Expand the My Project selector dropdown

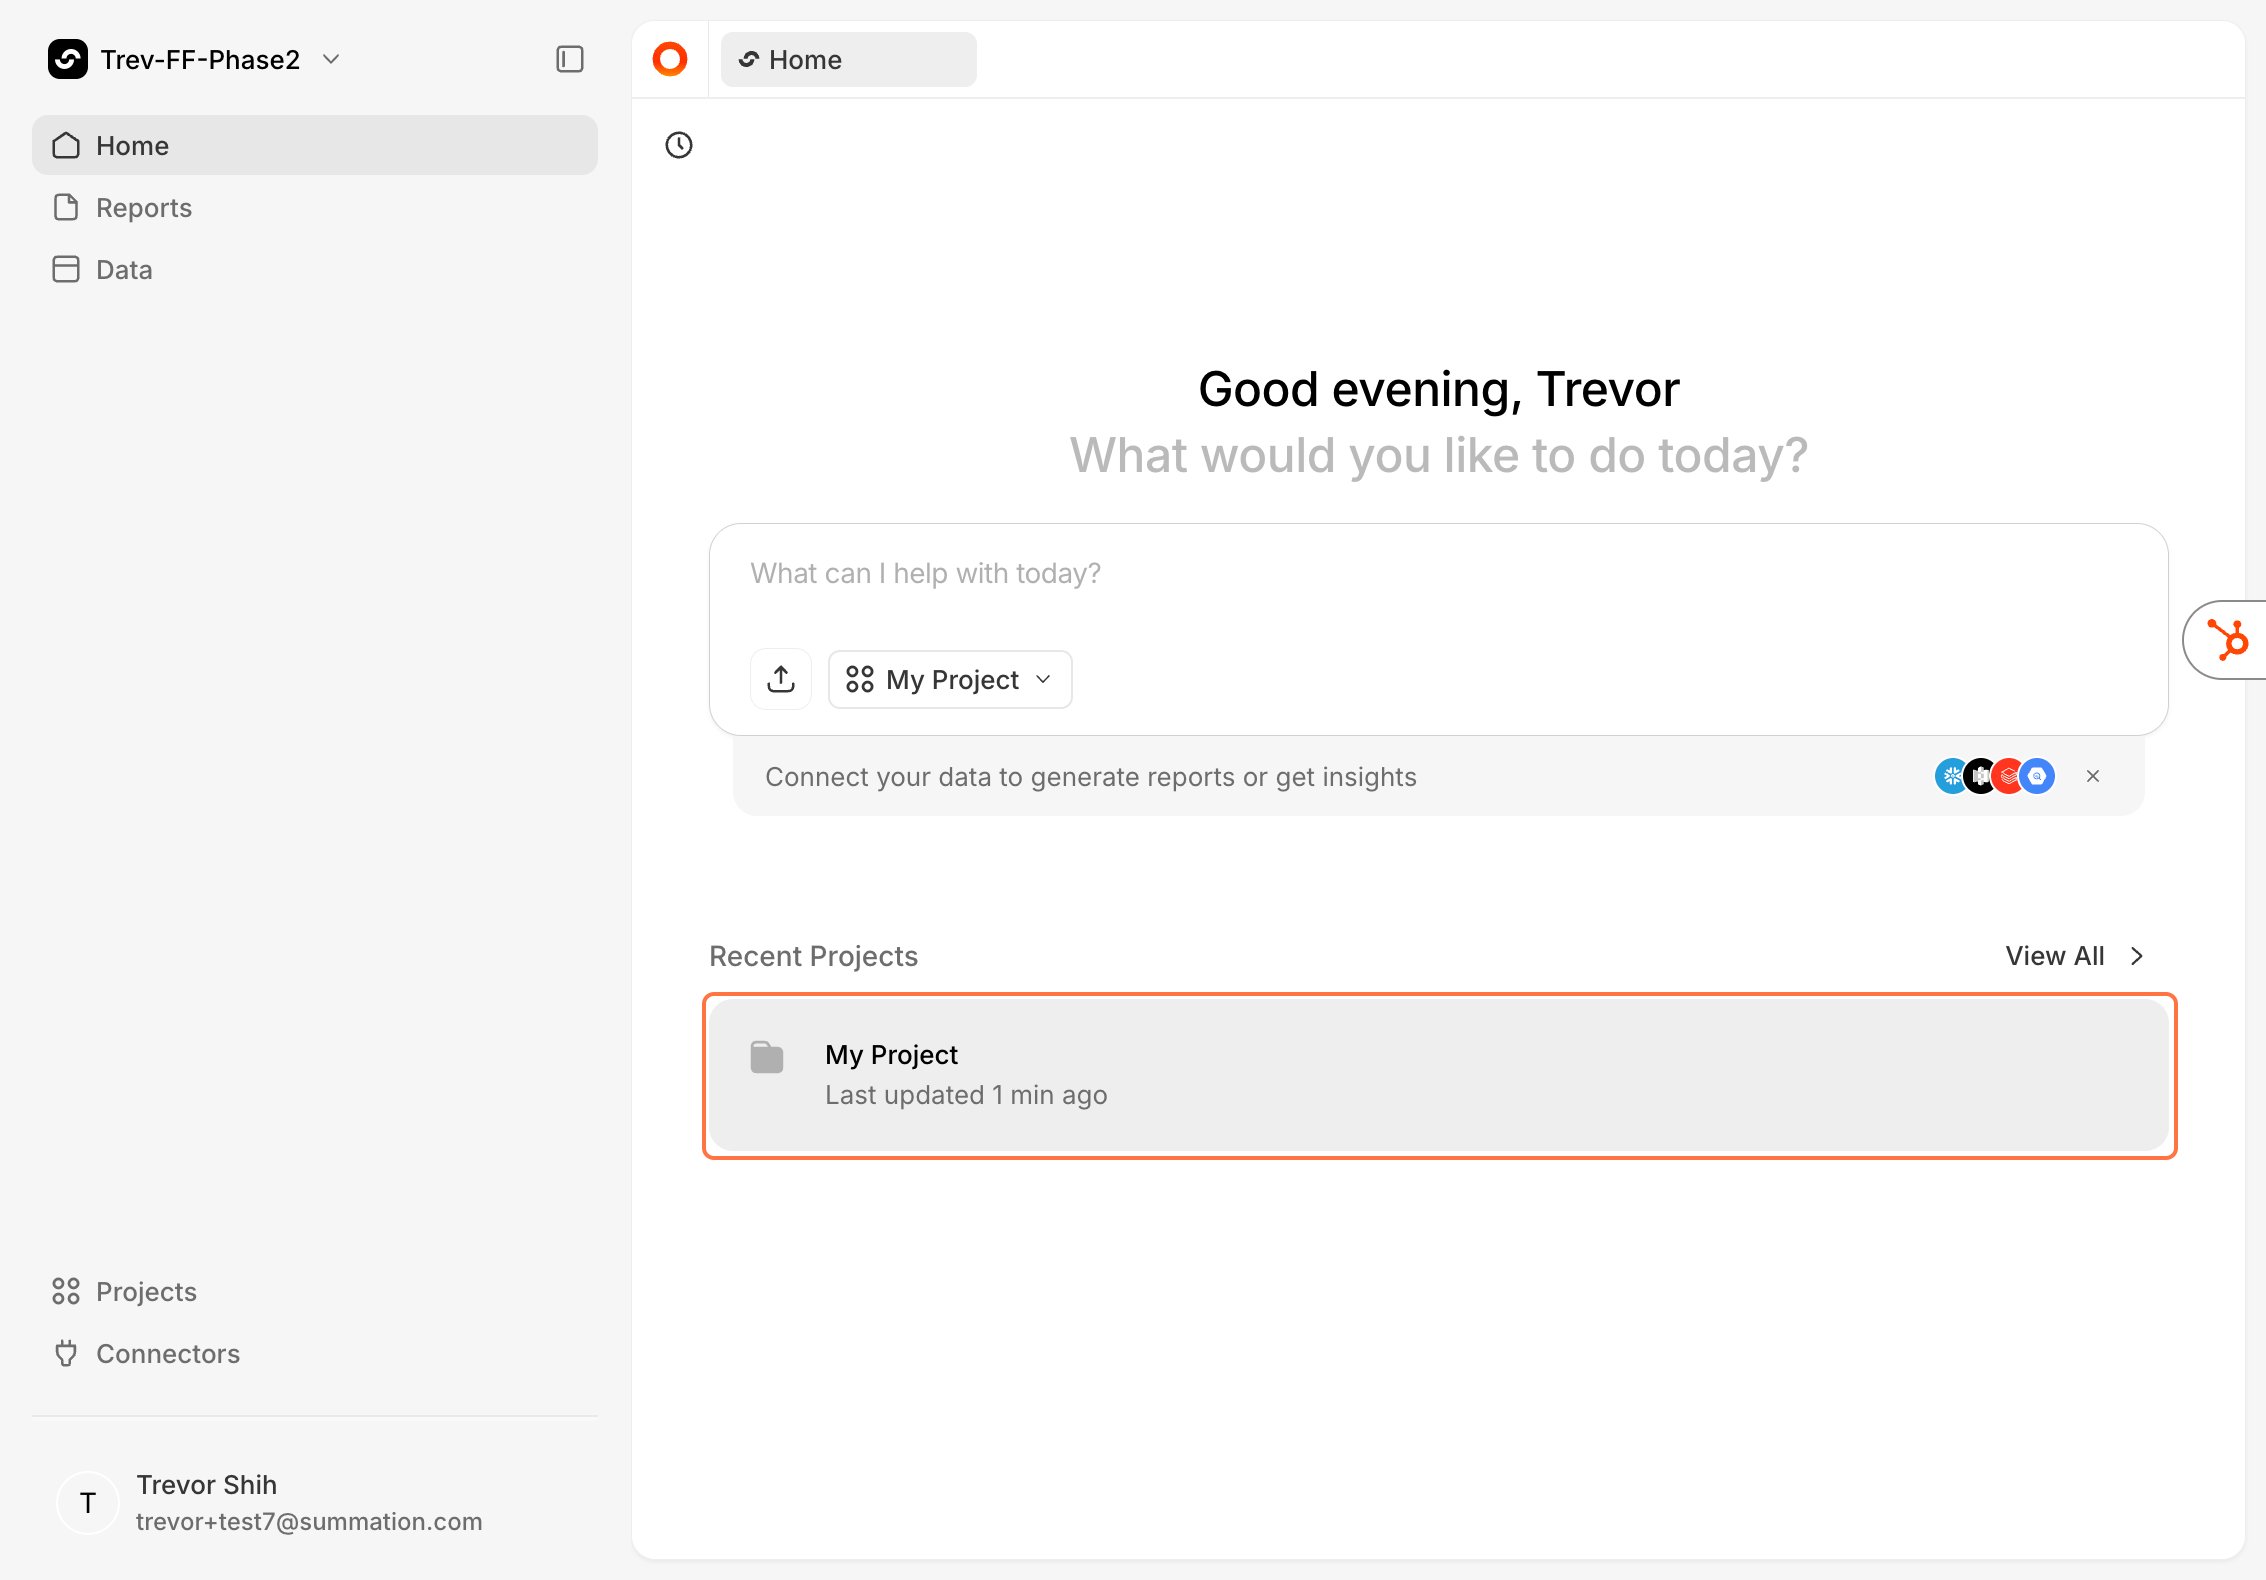[950, 680]
